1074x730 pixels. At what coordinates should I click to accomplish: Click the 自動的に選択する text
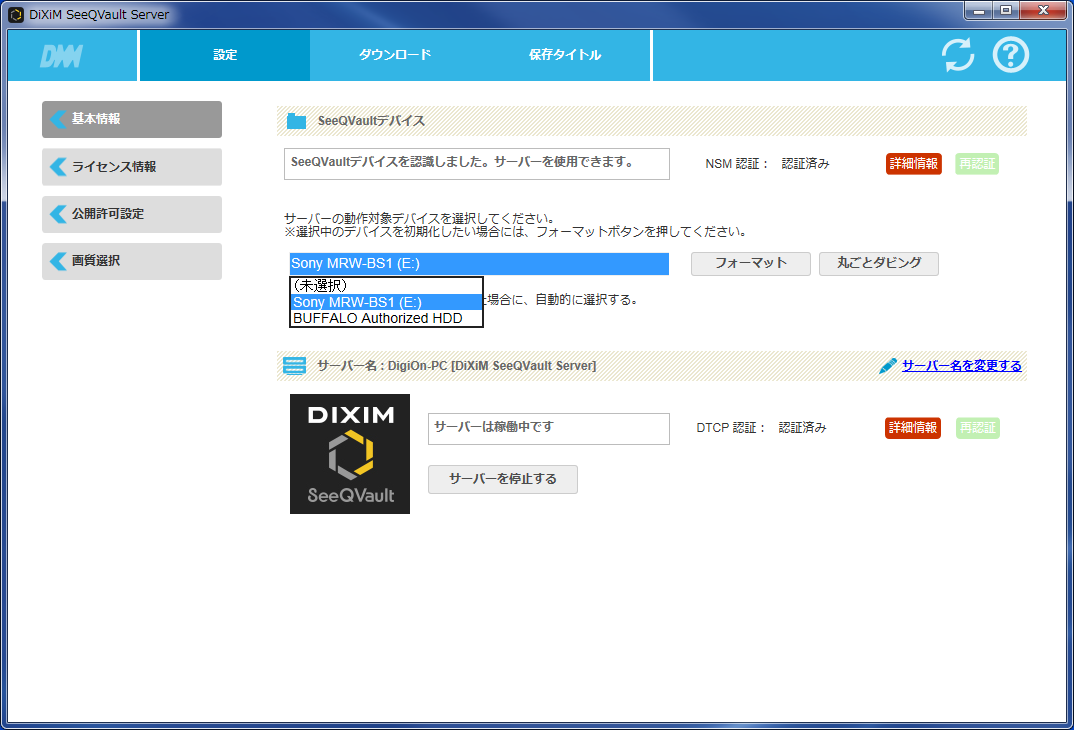click(x=586, y=300)
